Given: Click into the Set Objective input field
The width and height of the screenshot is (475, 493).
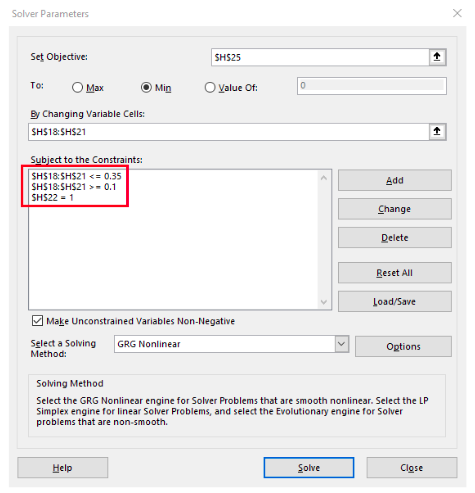Looking at the screenshot, I should click(x=320, y=57).
